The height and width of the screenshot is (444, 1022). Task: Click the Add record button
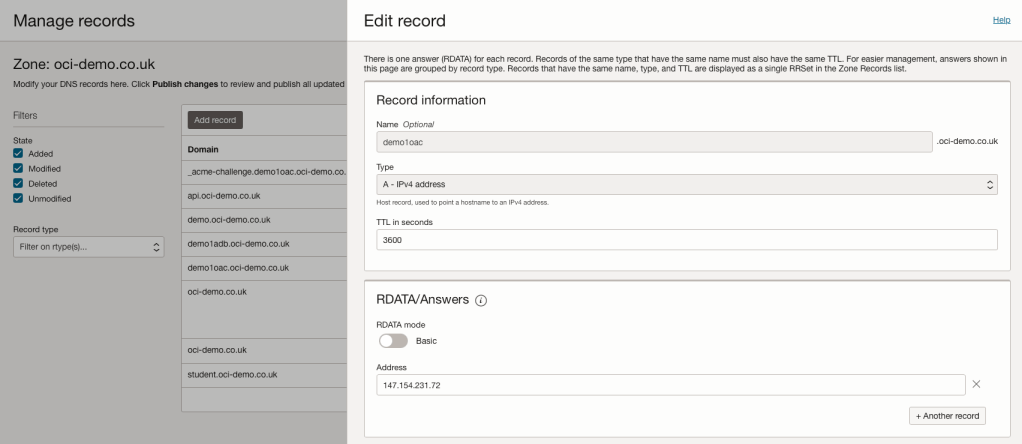(215, 120)
